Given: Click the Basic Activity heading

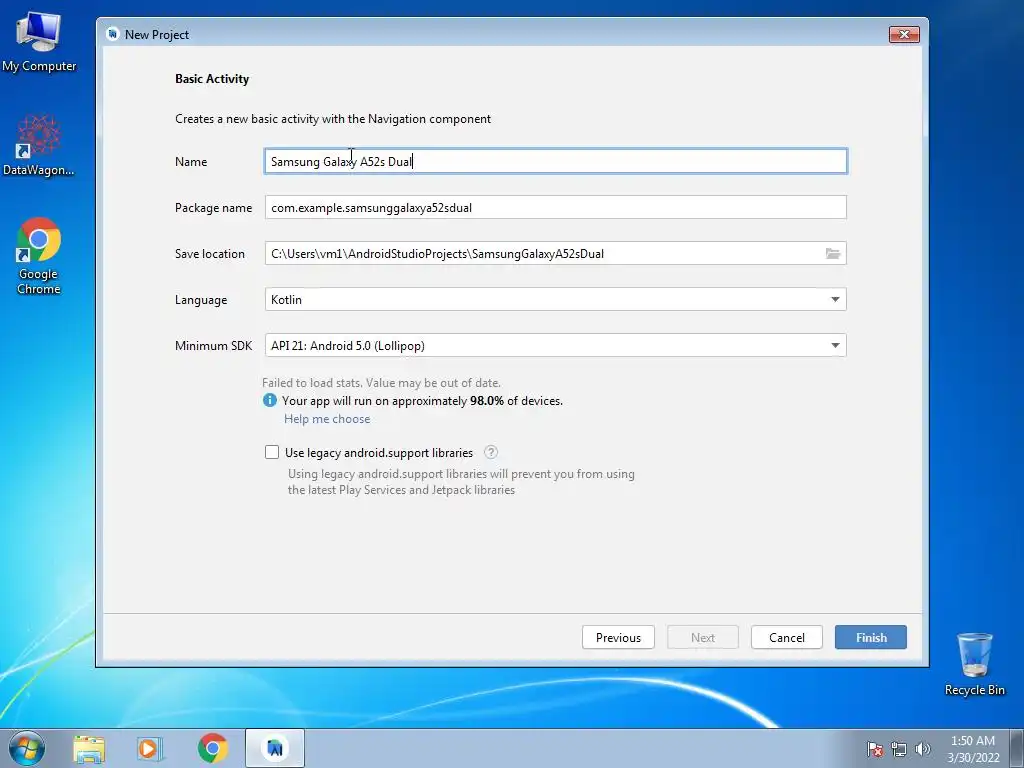Looking at the screenshot, I should 212,78.
